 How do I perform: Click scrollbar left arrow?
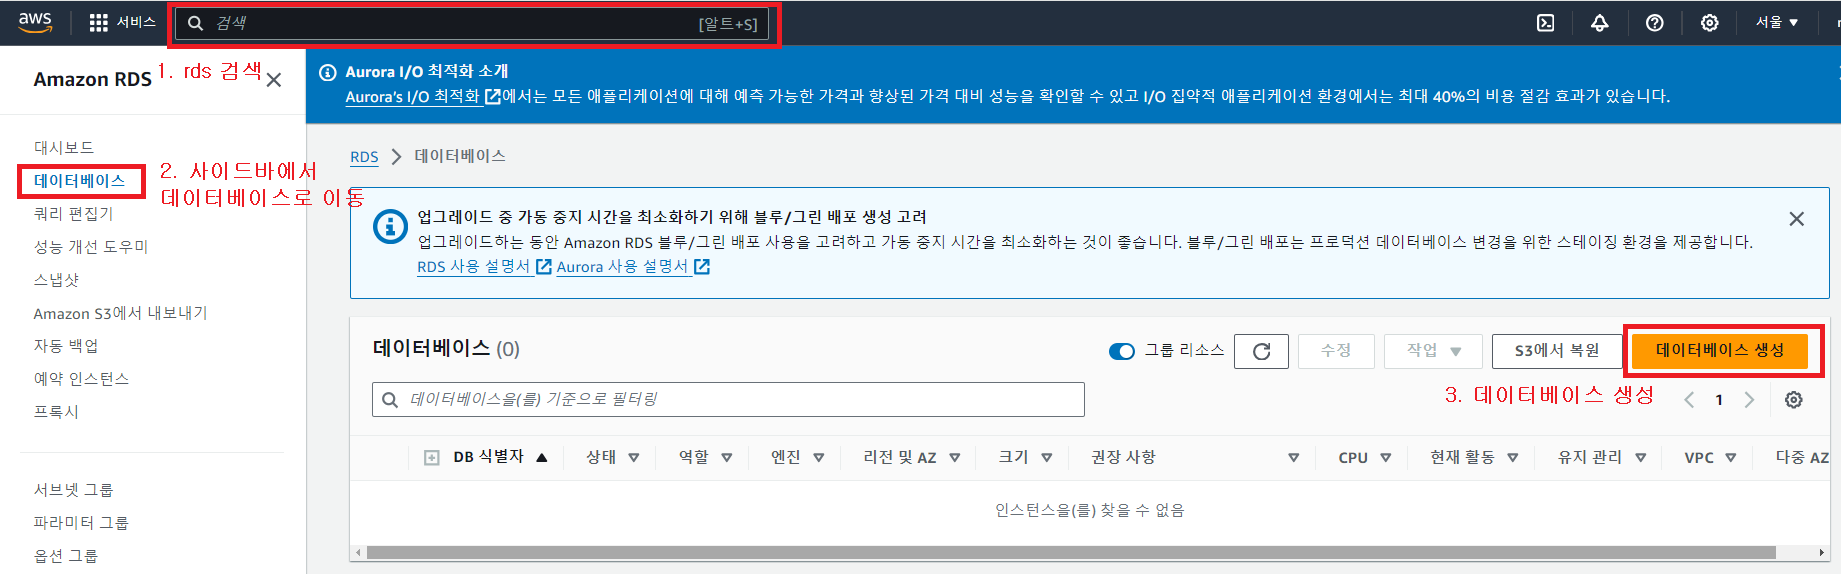click(x=358, y=553)
